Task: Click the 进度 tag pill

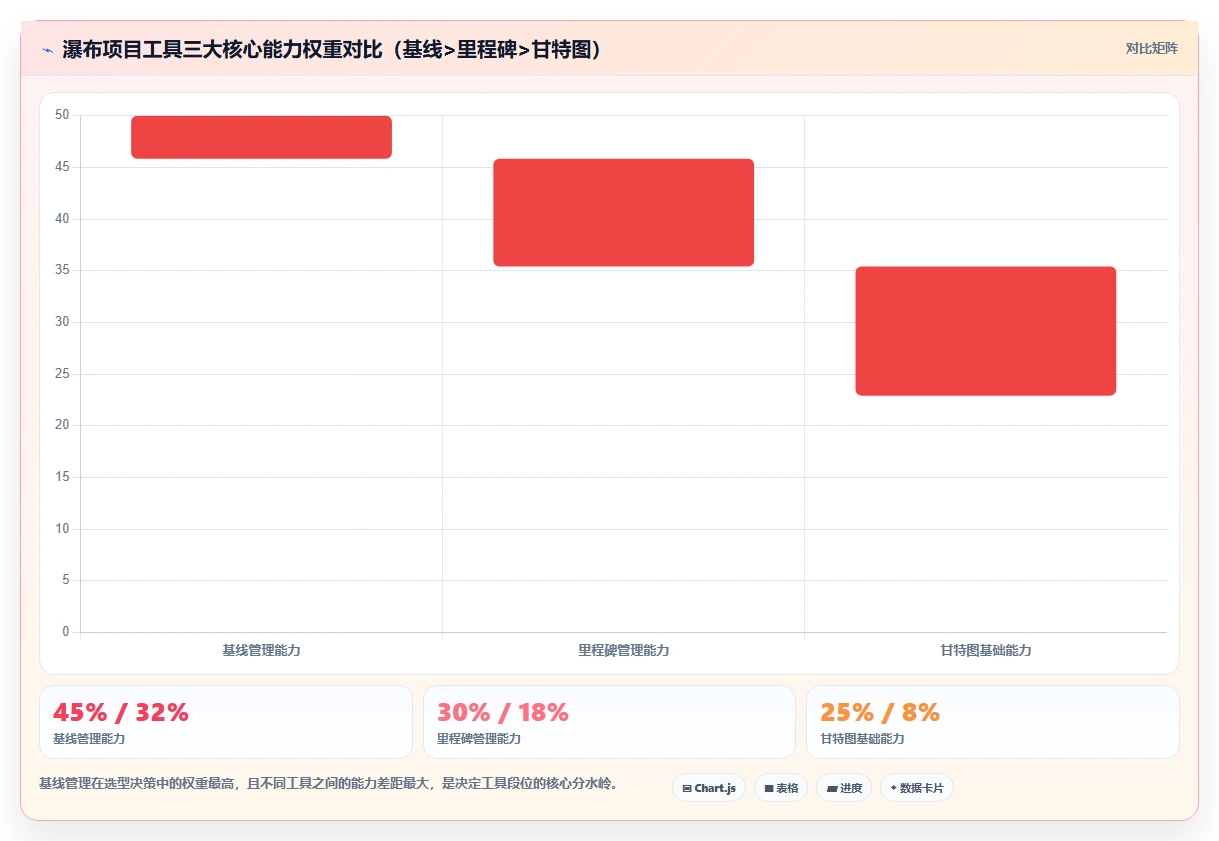Action: coord(844,788)
